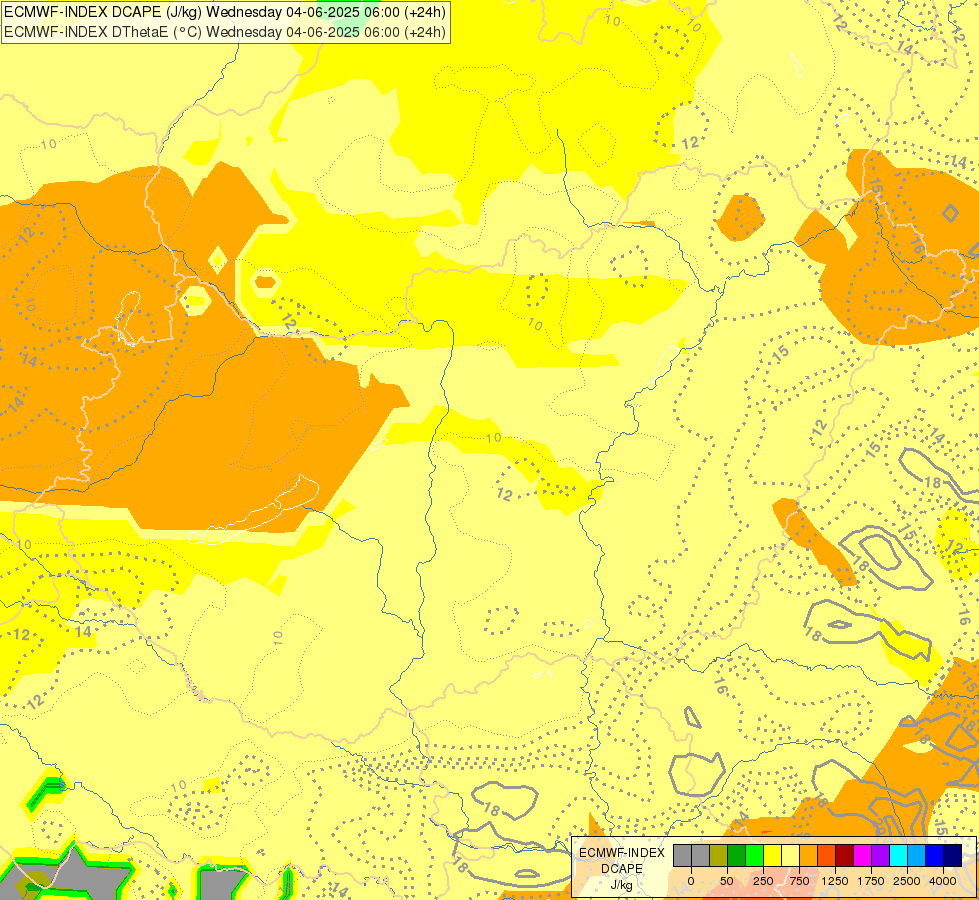The image size is (979, 900).
Task: Click the legend value 4000
Action: point(943,881)
